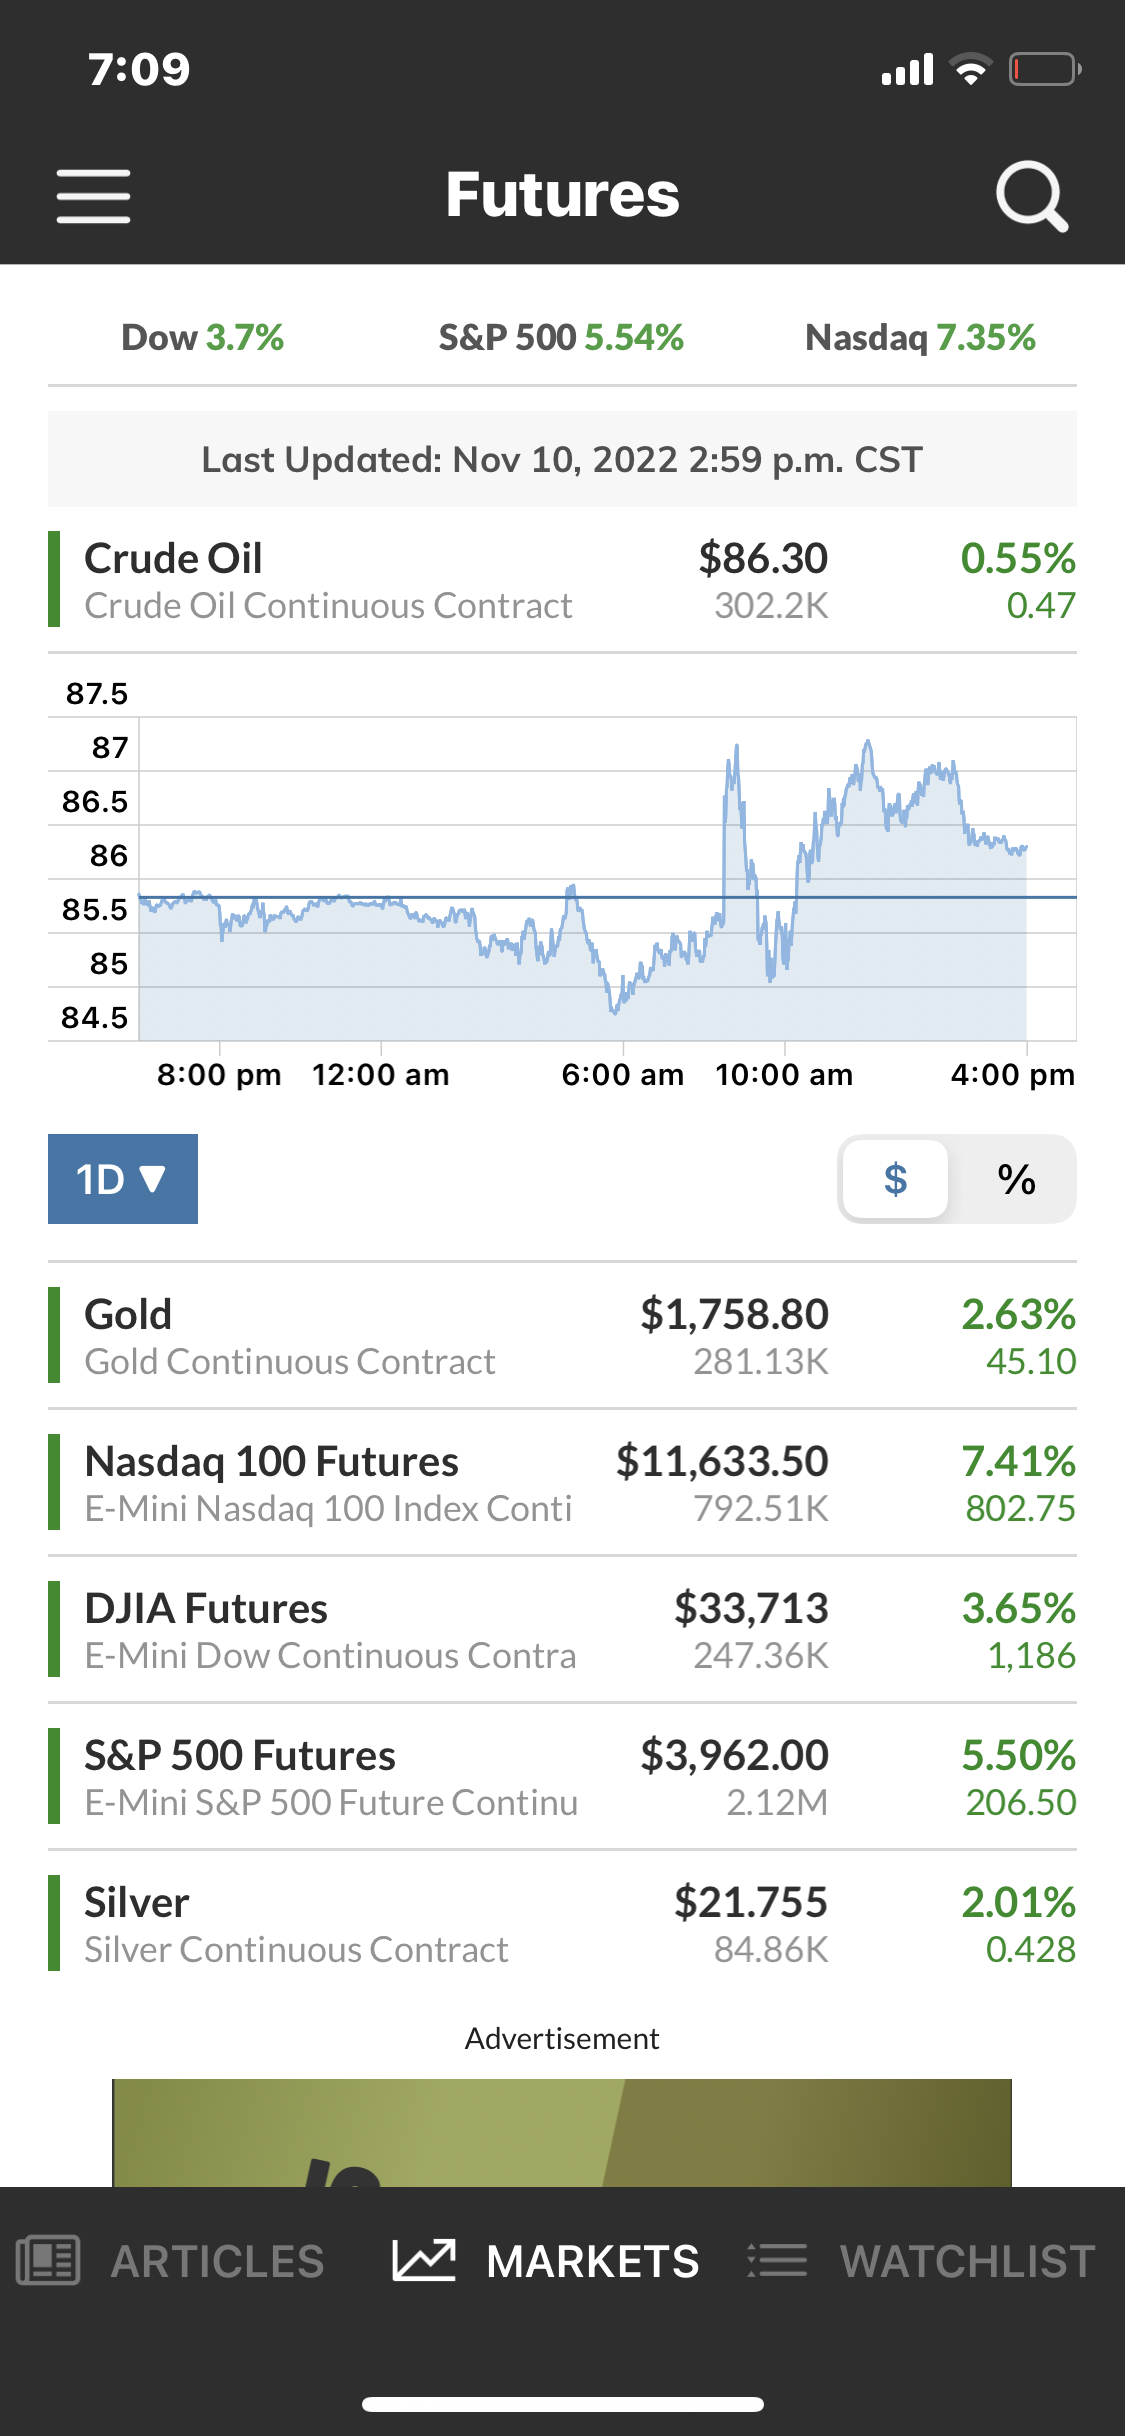Viewport: 1125px width, 2436px height.
Task: Tap the Wi-Fi status icon
Action: 970,70
